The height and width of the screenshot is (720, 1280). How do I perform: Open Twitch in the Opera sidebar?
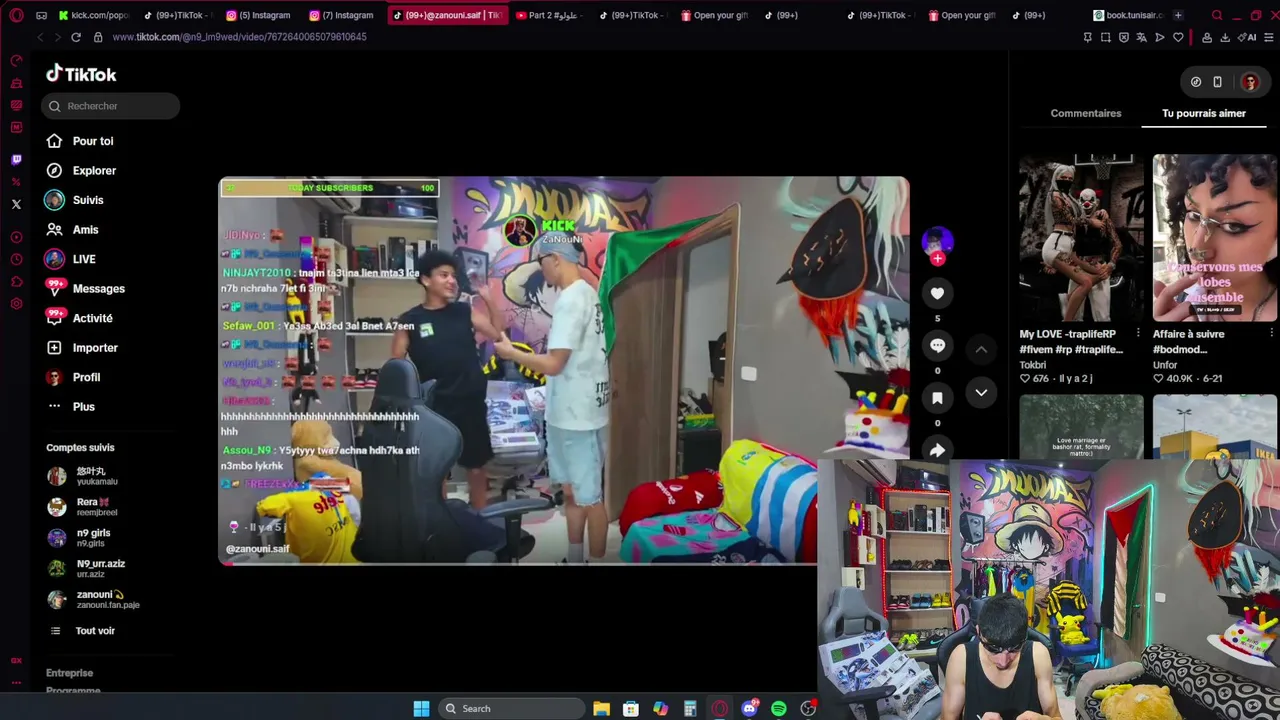click(x=16, y=159)
